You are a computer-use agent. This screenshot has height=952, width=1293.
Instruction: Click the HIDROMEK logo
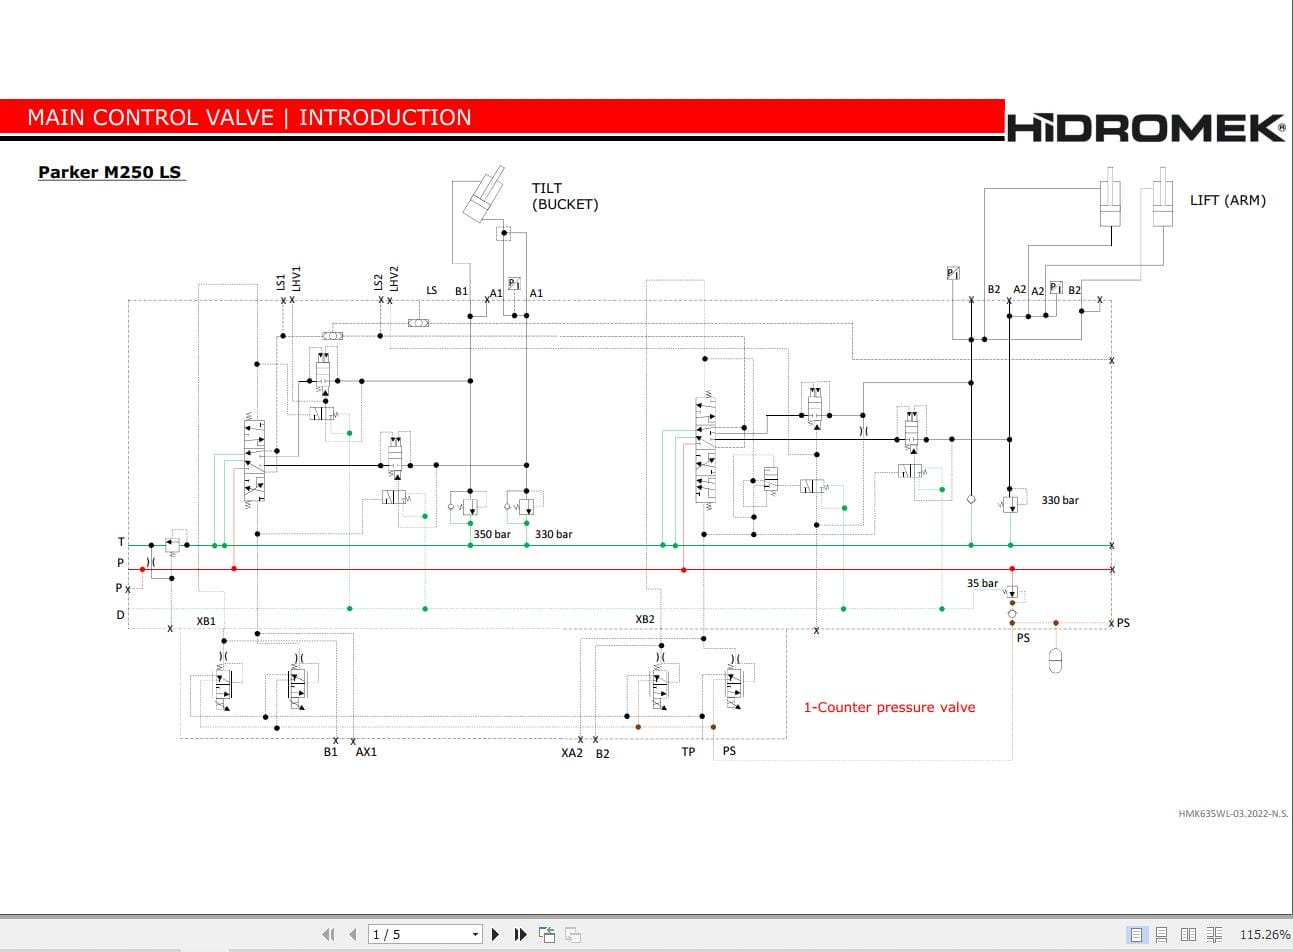[1146, 128]
